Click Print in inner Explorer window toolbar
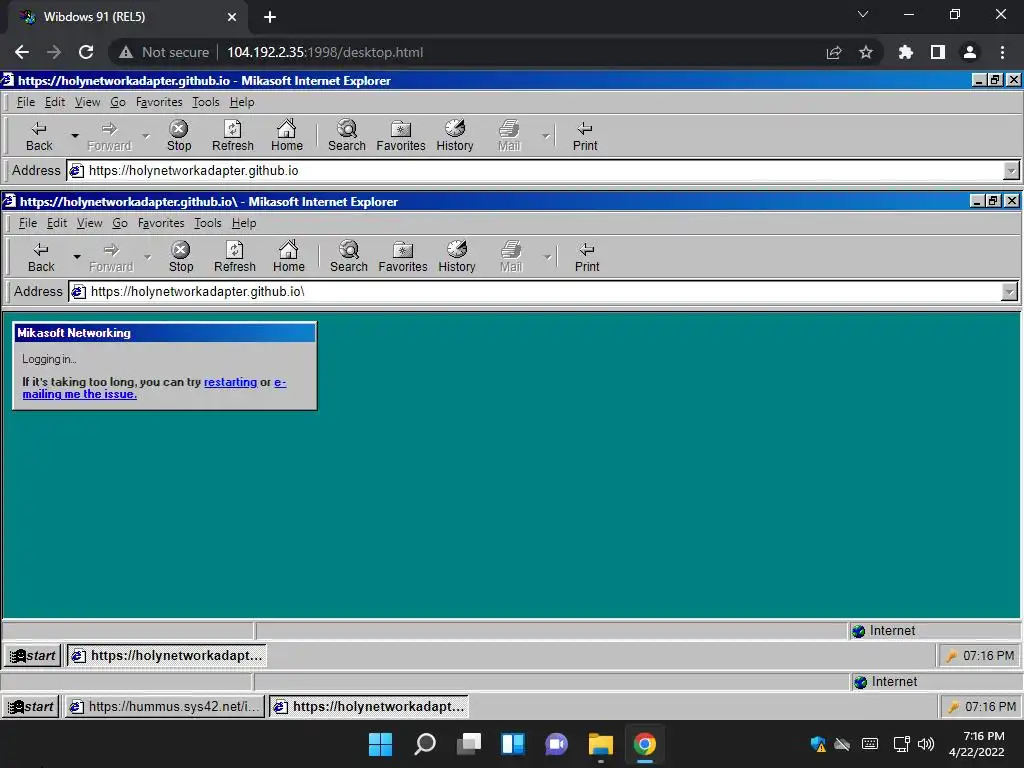Viewport: 1024px width, 768px height. [586, 257]
